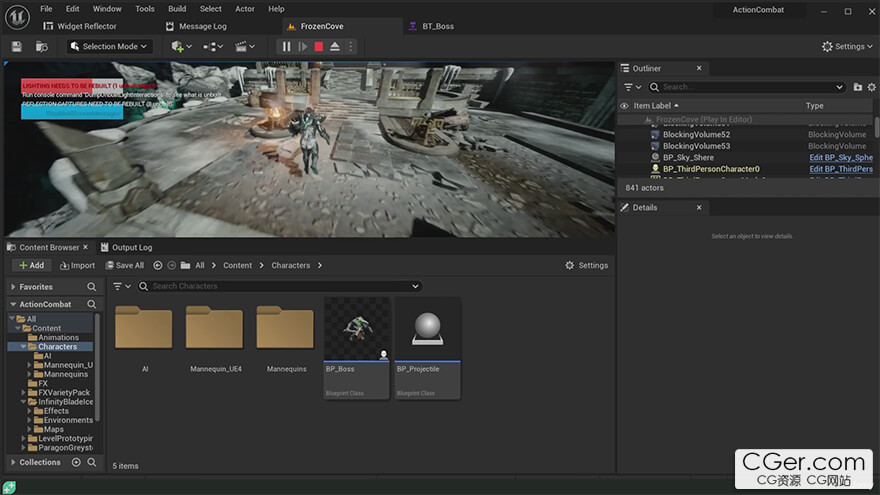
Task: Open the Edit BP_Sky_Sphe link
Action: [x=841, y=158]
